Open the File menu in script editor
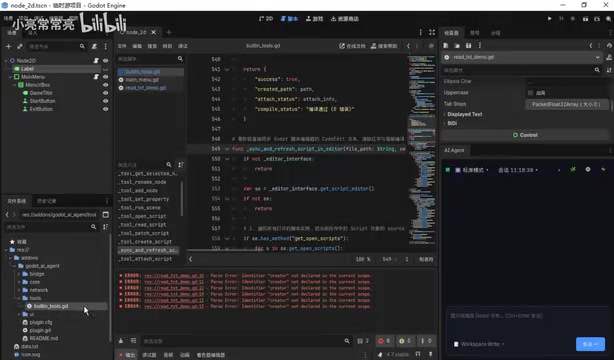 coord(122,46)
